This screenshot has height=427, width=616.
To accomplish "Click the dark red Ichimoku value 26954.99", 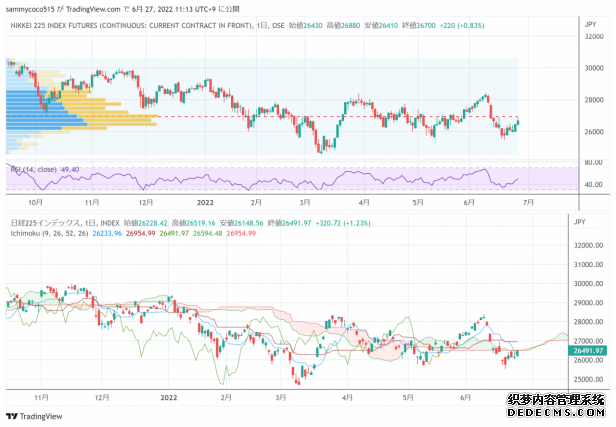I will [x=141, y=233].
